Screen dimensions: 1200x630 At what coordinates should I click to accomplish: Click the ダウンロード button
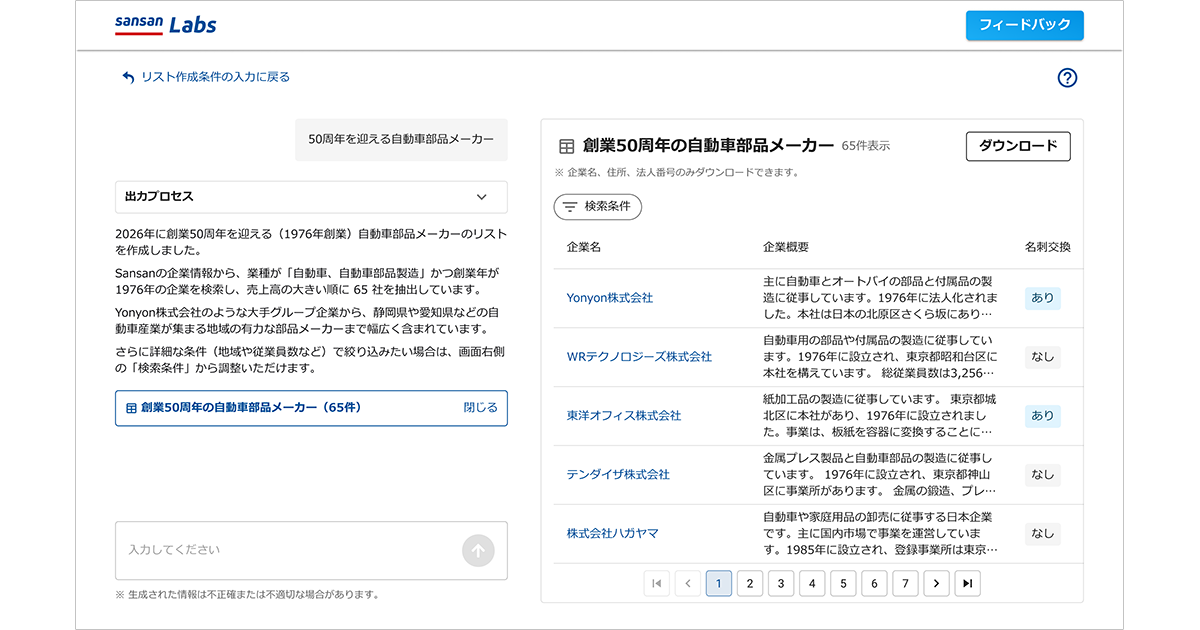tap(1018, 146)
